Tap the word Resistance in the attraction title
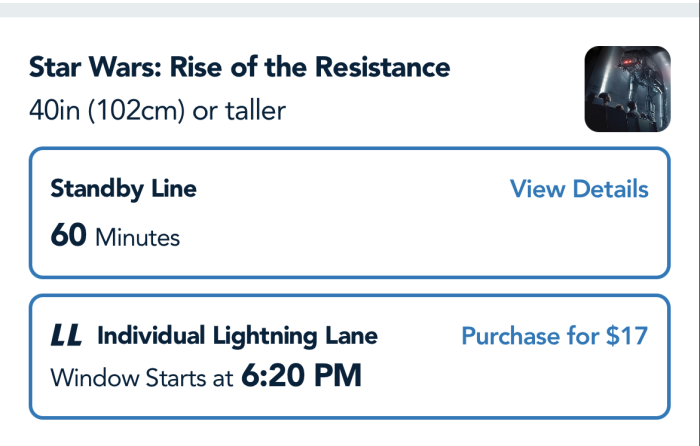 (x=383, y=68)
